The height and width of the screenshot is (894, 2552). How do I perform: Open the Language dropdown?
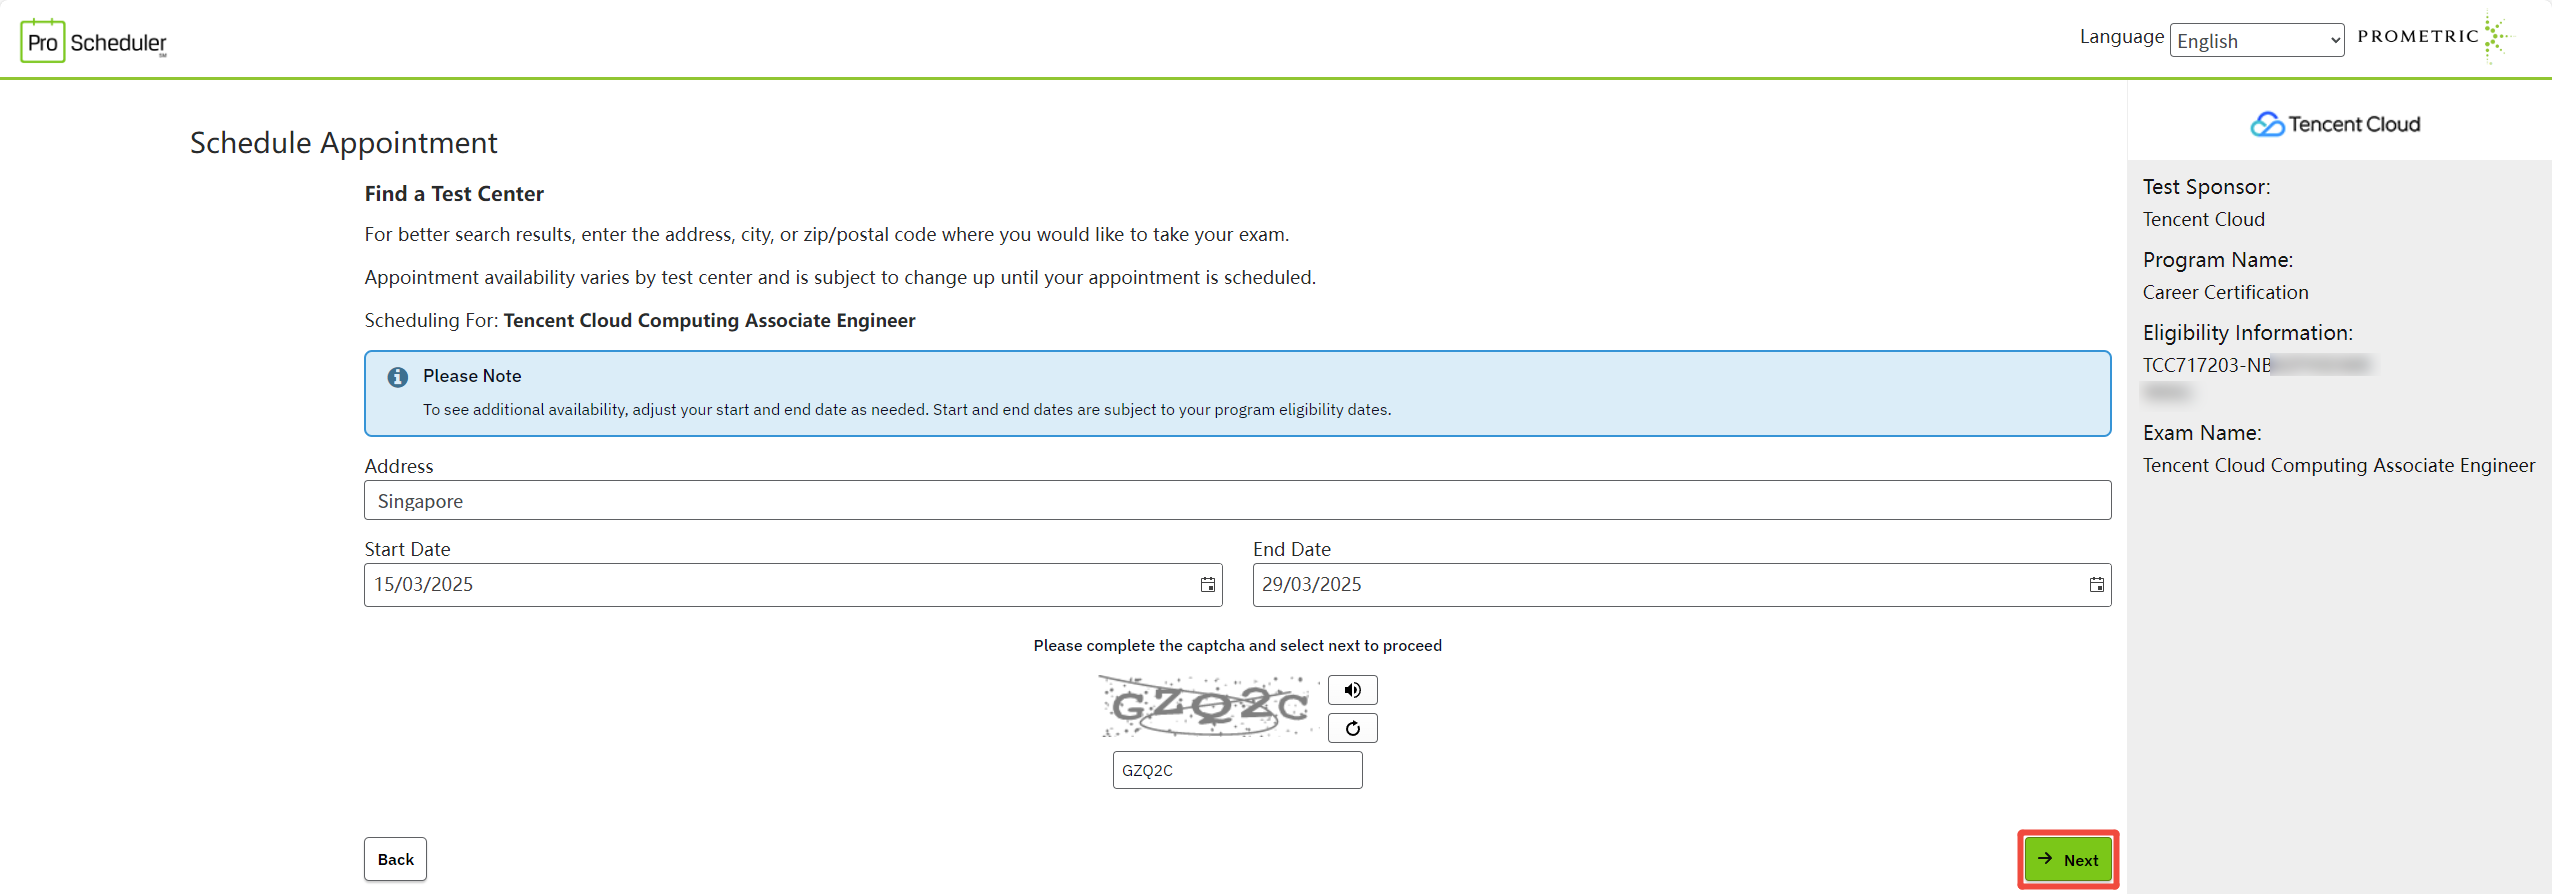[x=2257, y=40]
